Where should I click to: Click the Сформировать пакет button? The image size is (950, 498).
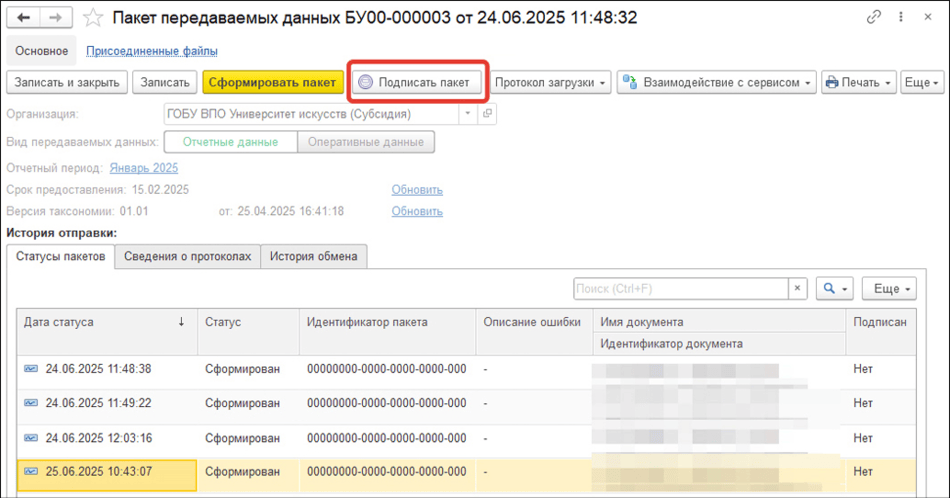(x=272, y=83)
